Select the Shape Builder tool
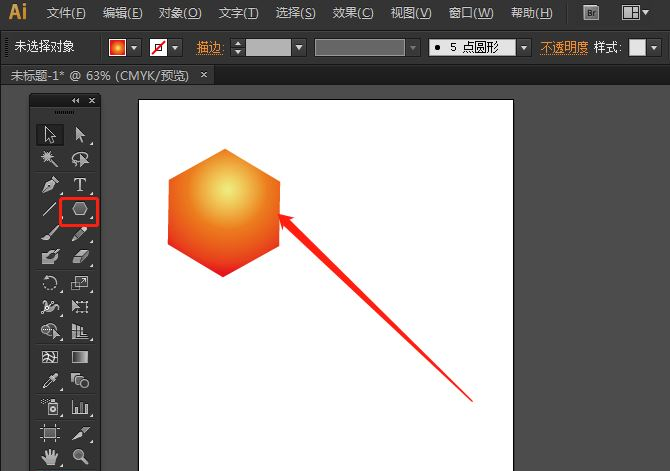670x471 pixels. coord(50,331)
